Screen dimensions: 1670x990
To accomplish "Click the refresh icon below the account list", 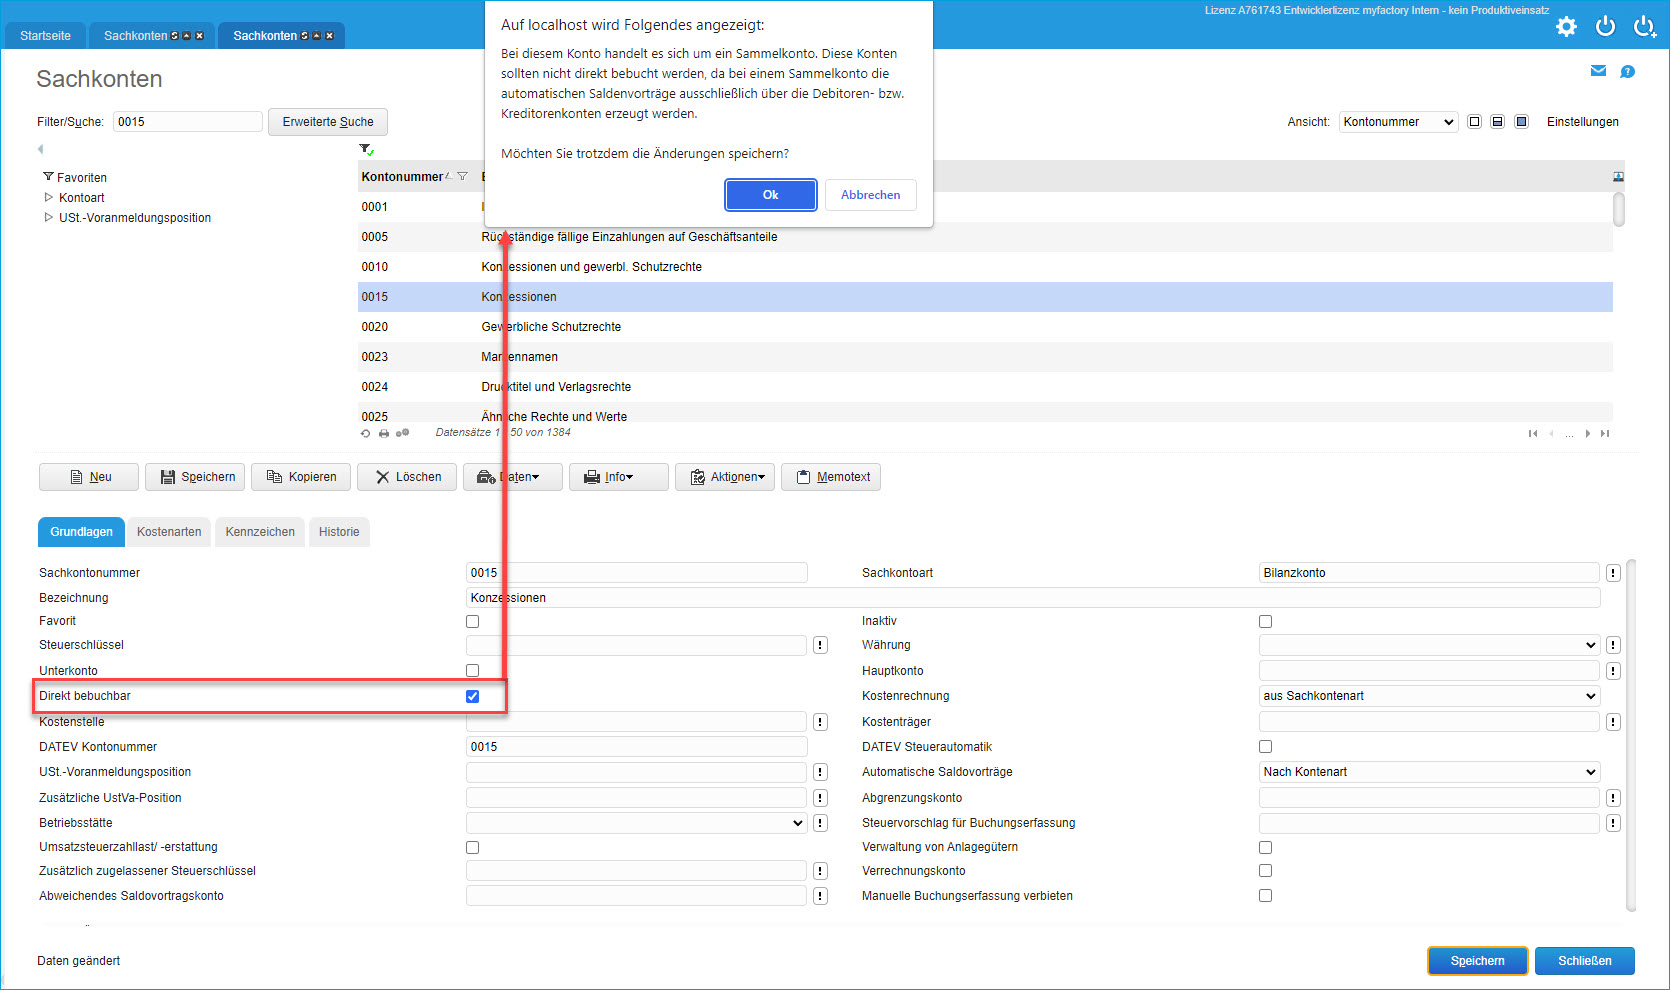I will coord(366,434).
